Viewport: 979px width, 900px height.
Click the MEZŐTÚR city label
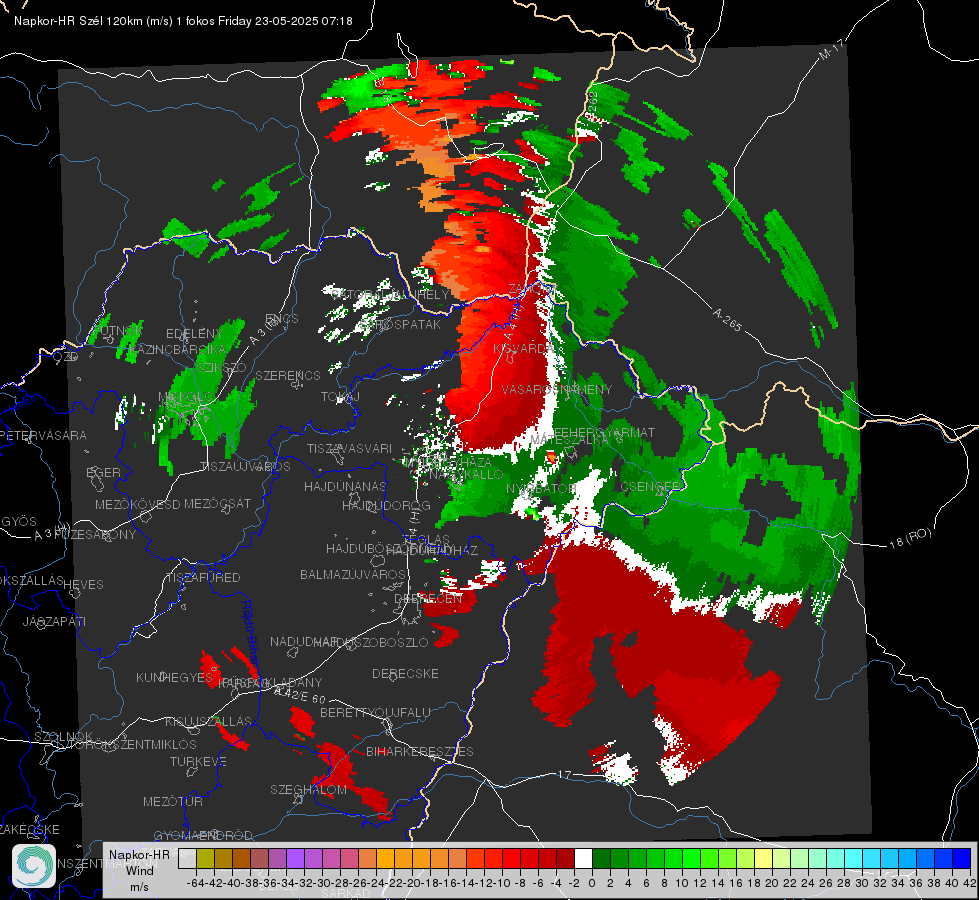click(173, 801)
